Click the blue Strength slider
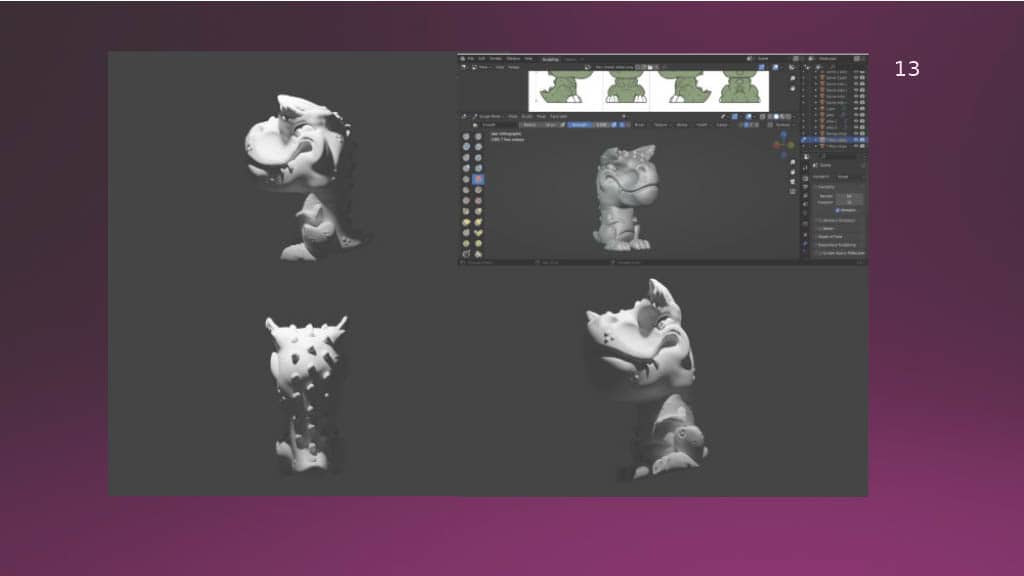This screenshot has height=576, width=1024. click(589, 125)
